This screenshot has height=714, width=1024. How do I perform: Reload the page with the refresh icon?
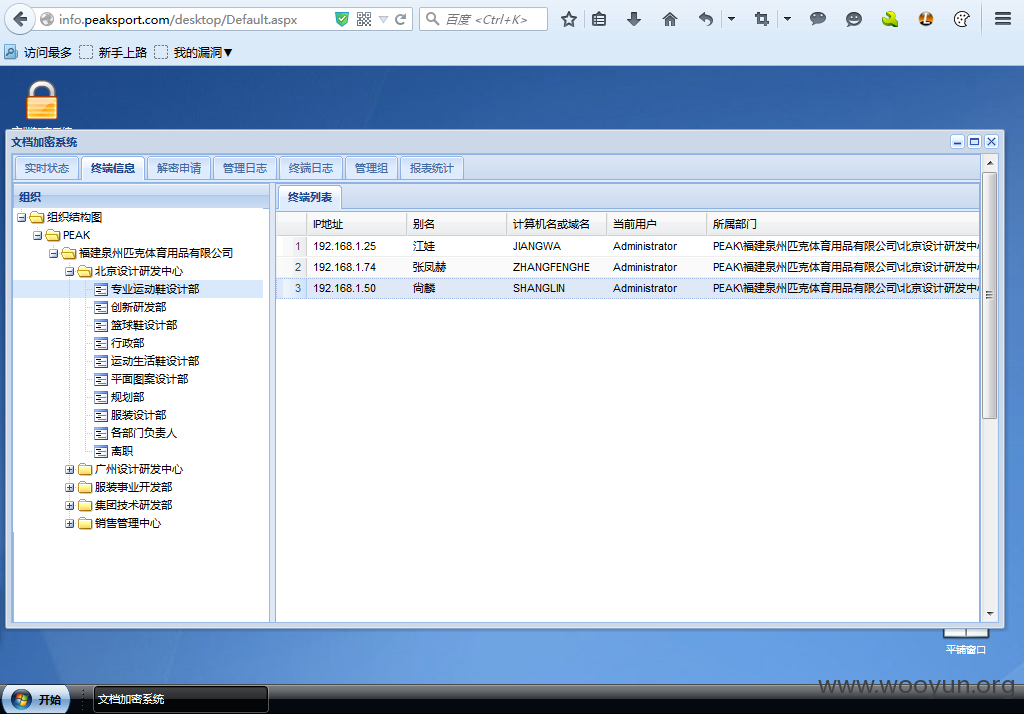pos(400,20)
